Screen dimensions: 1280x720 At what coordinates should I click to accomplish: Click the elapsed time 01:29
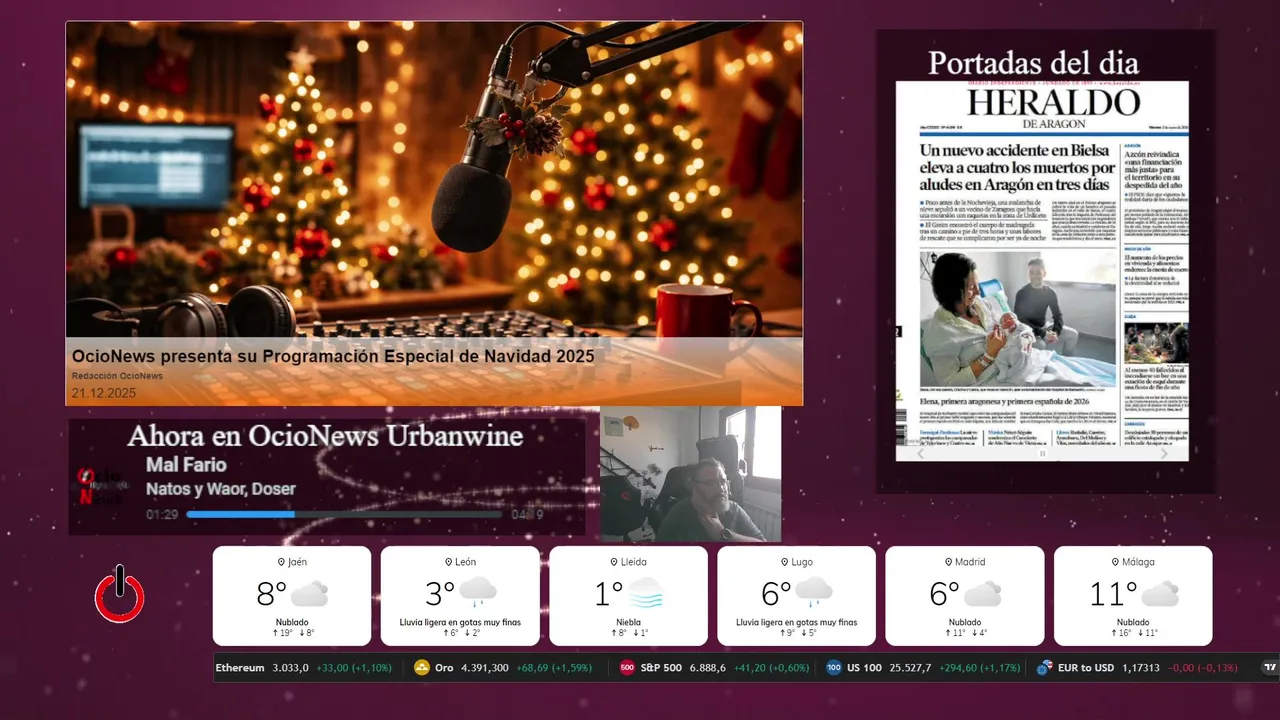162,515
